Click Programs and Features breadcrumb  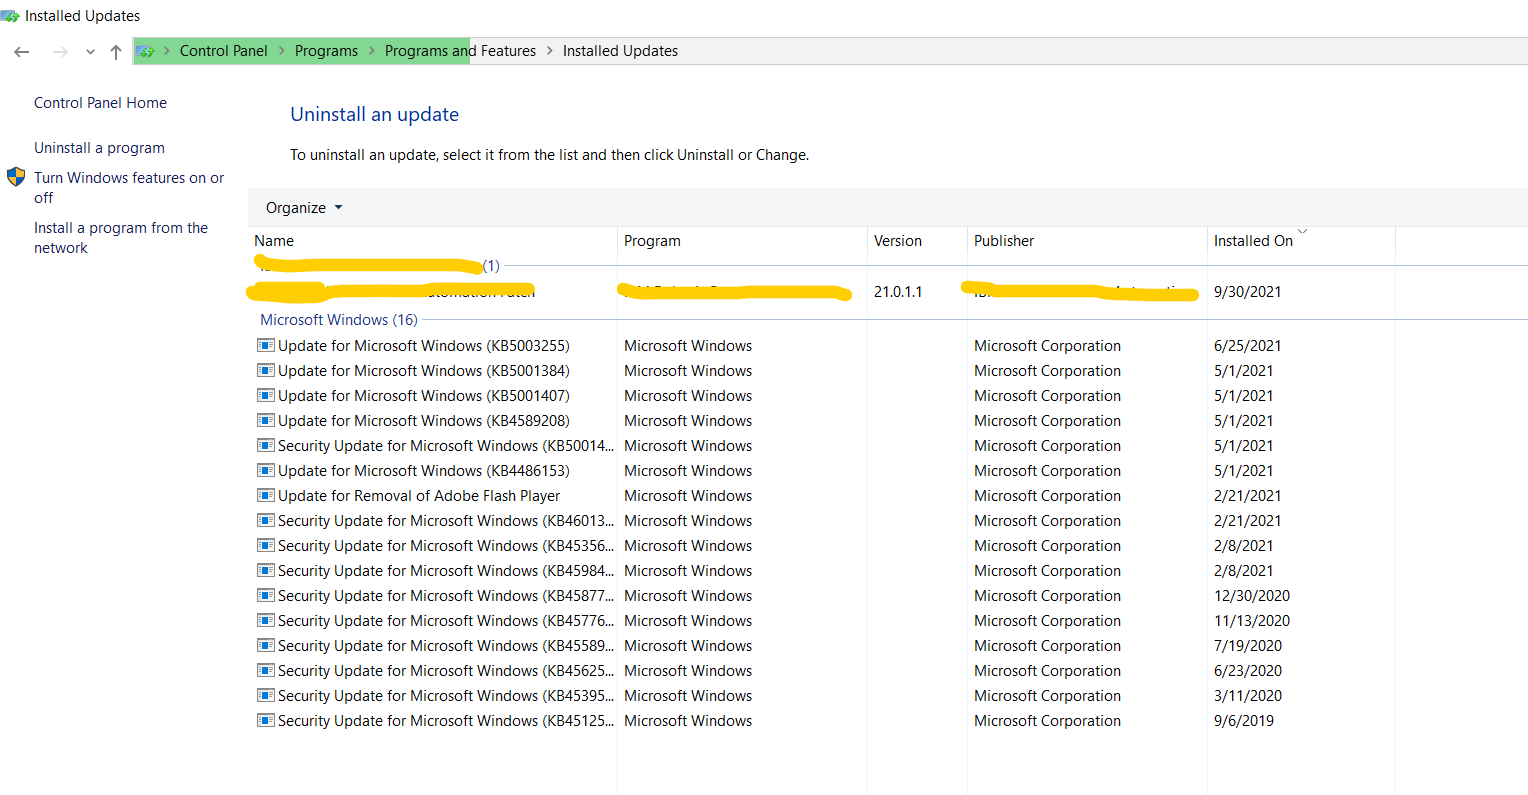tap(460, 51)
